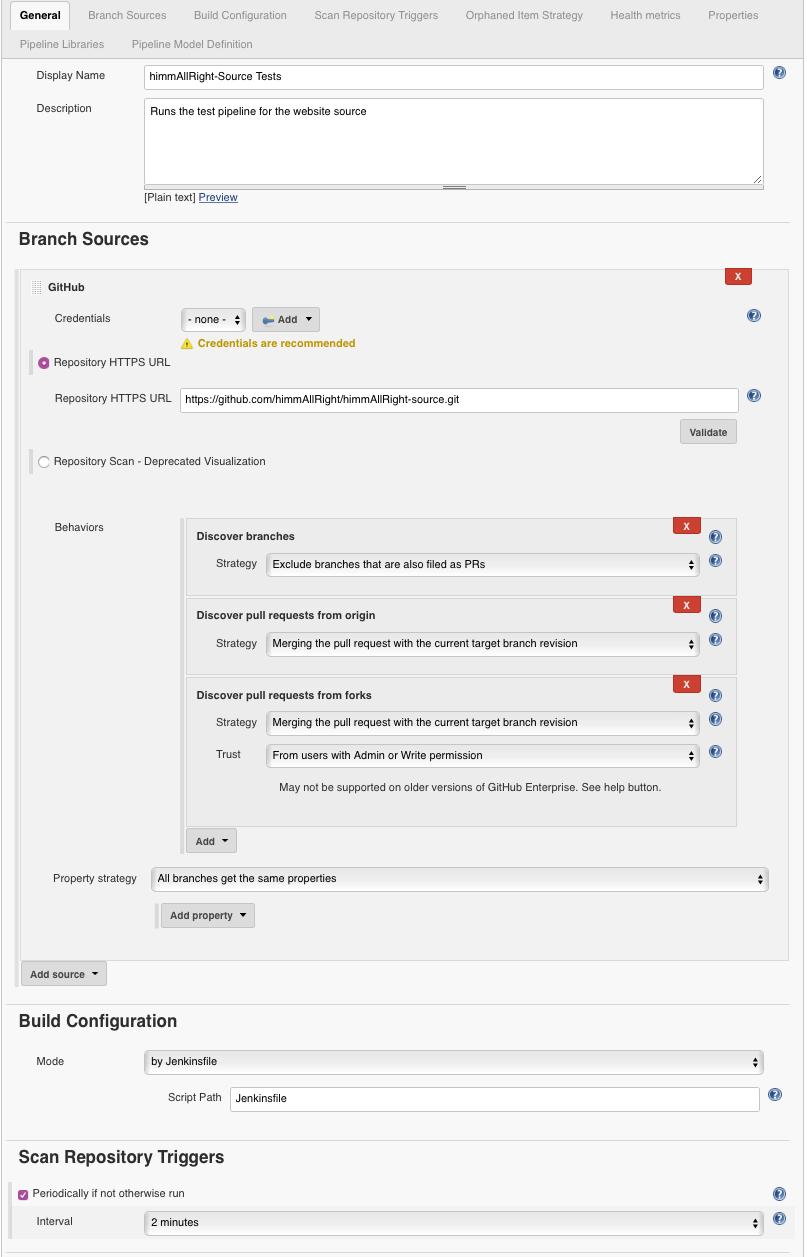Remove Discover pull requests from forks behavior

[x=686, y=684]
